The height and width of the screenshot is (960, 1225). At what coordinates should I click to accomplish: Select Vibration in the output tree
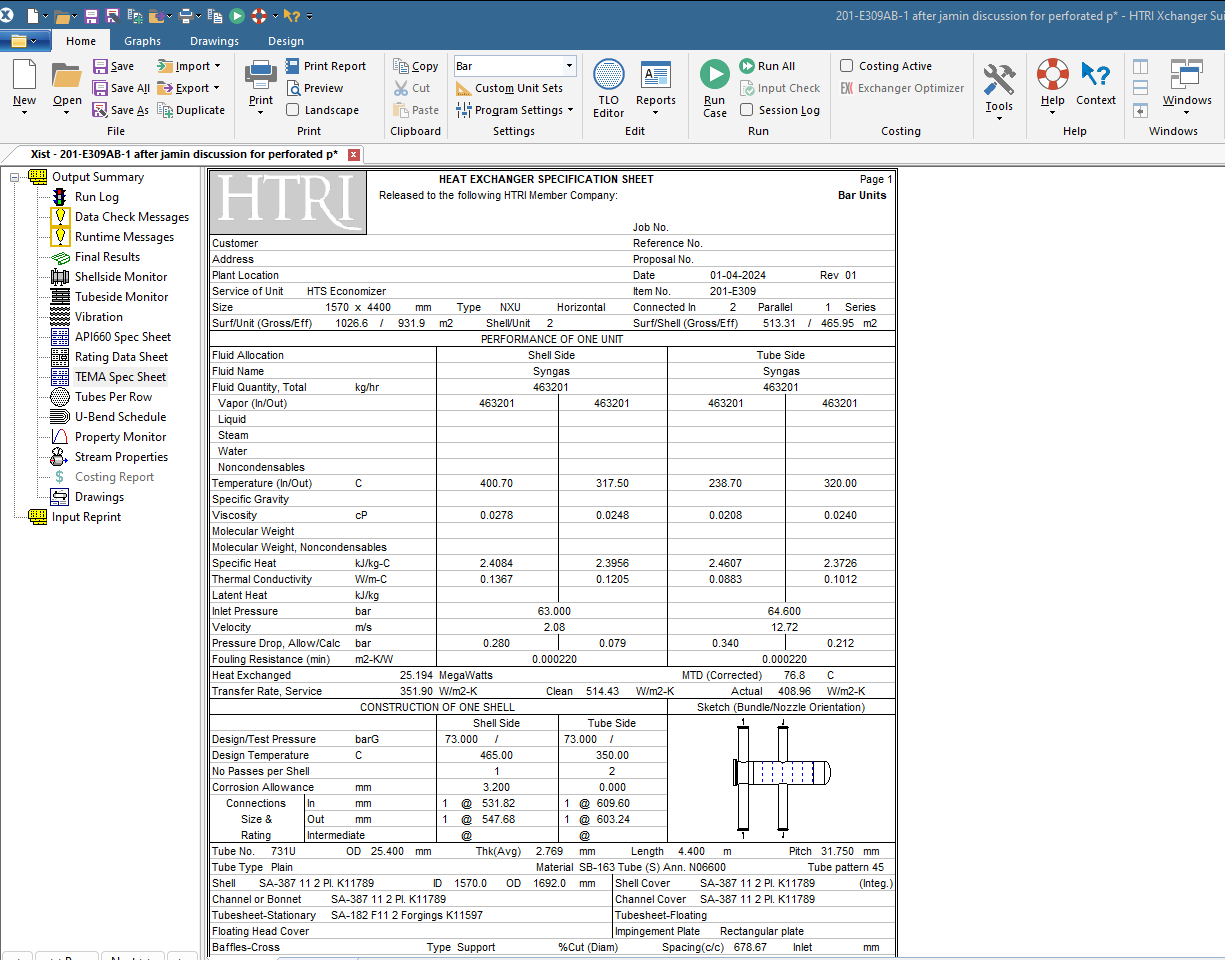click(99, 317)
